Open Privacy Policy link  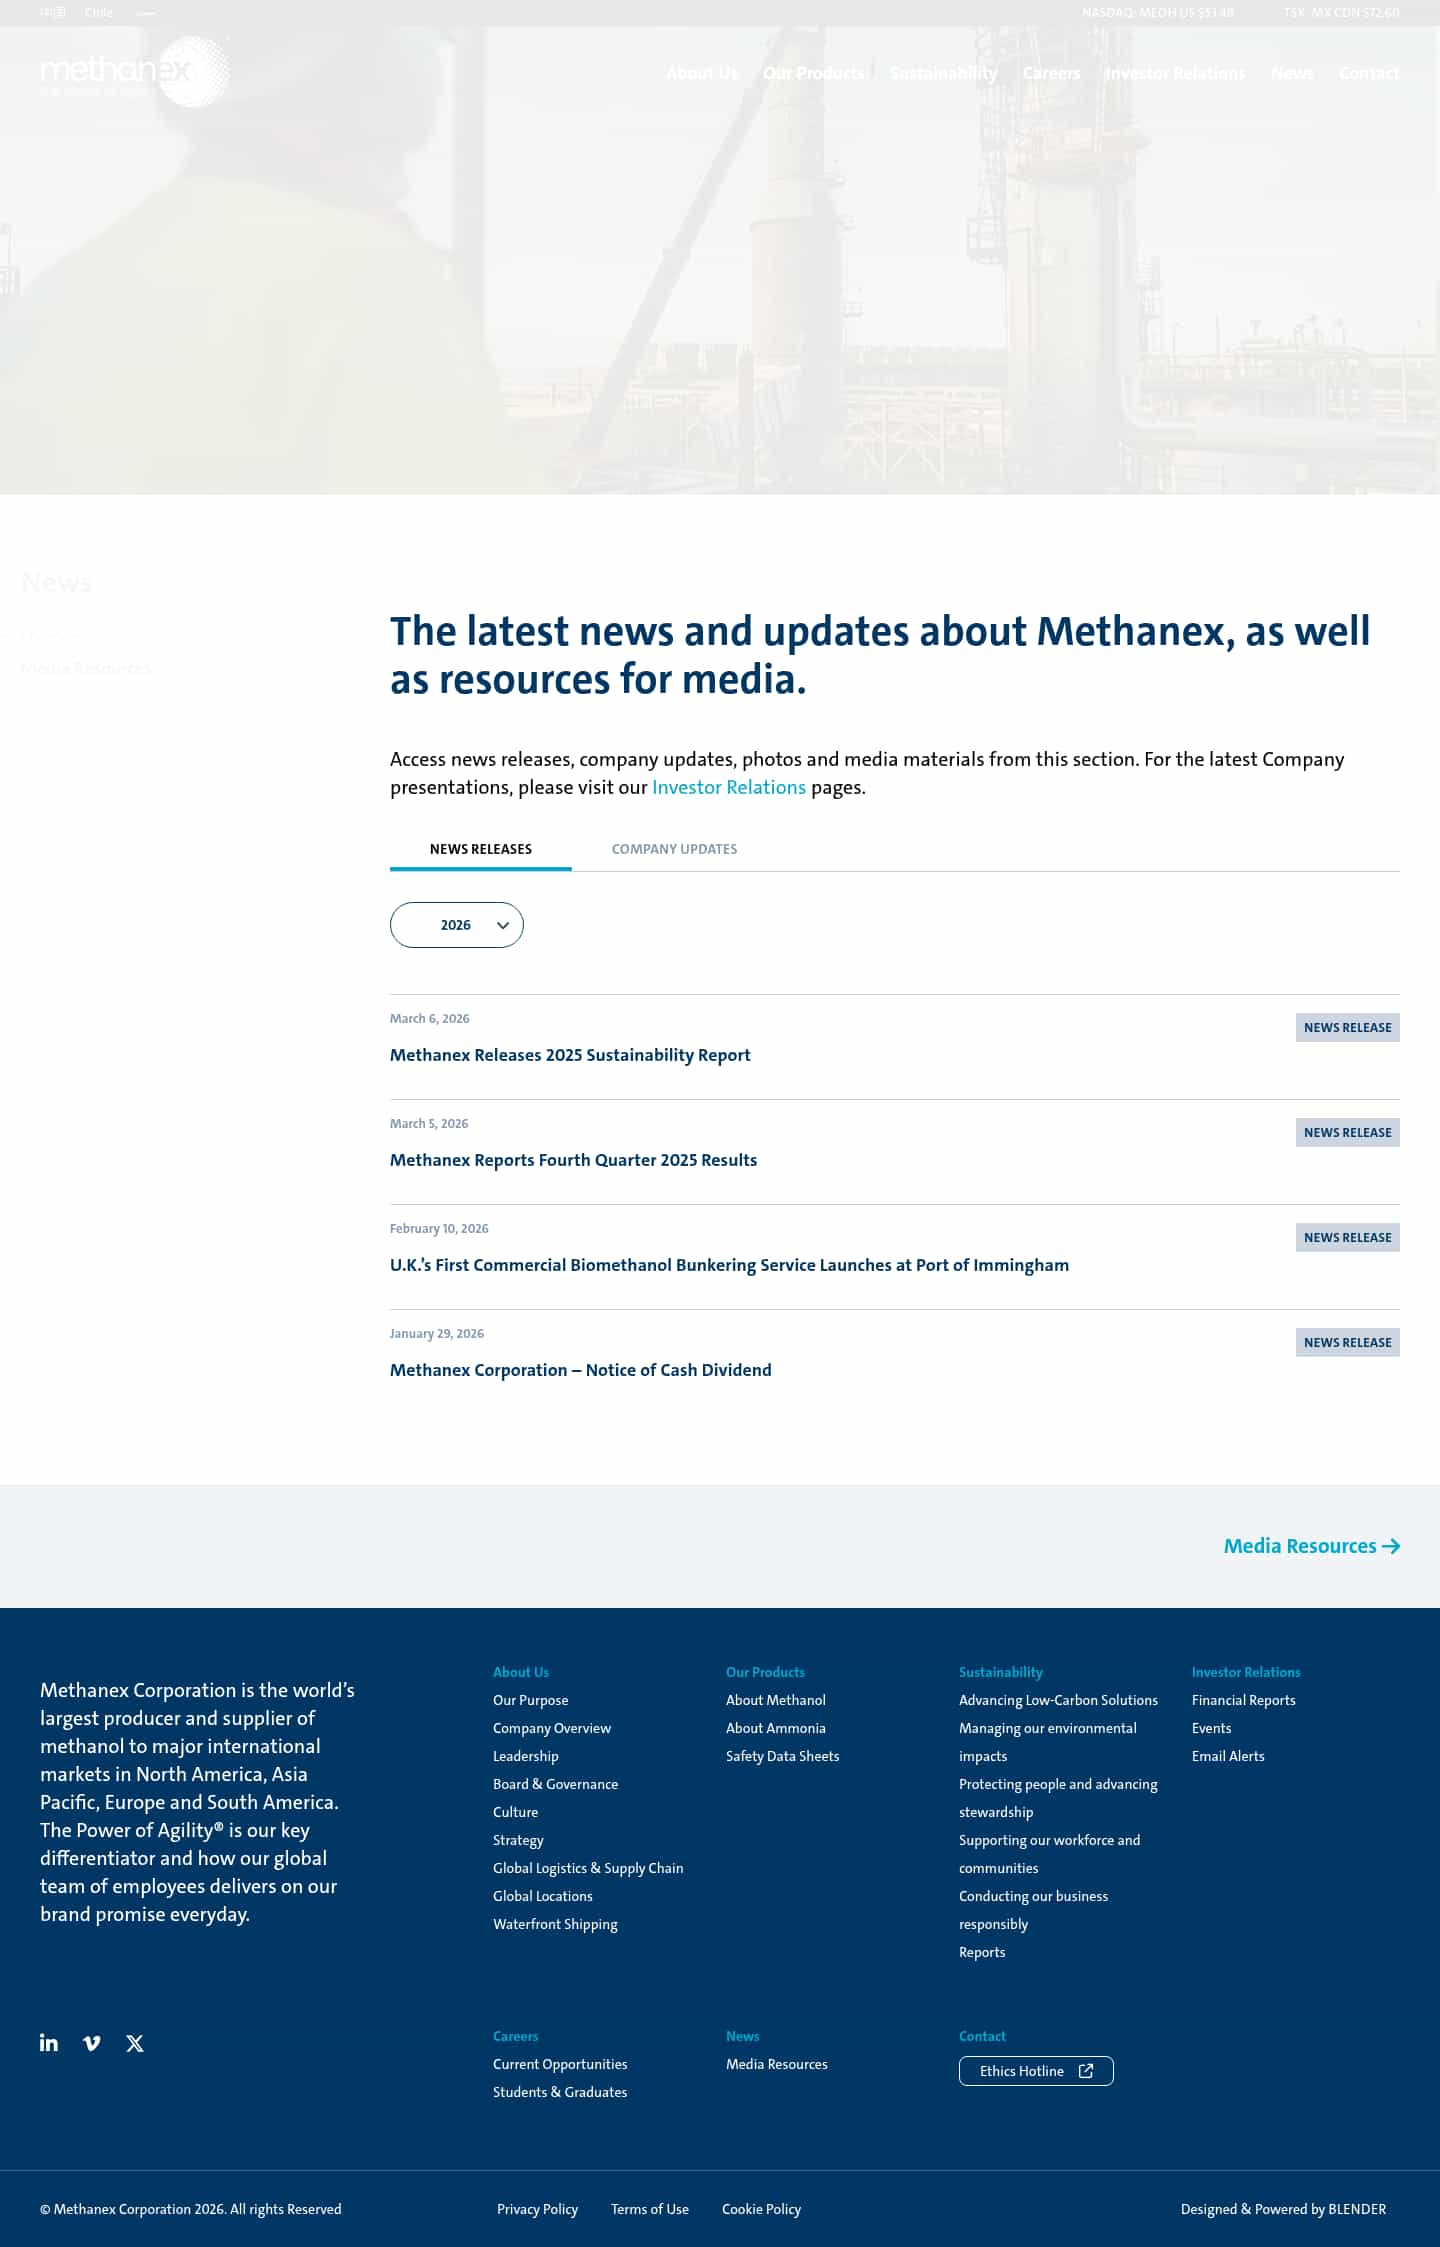[537, 2209]
